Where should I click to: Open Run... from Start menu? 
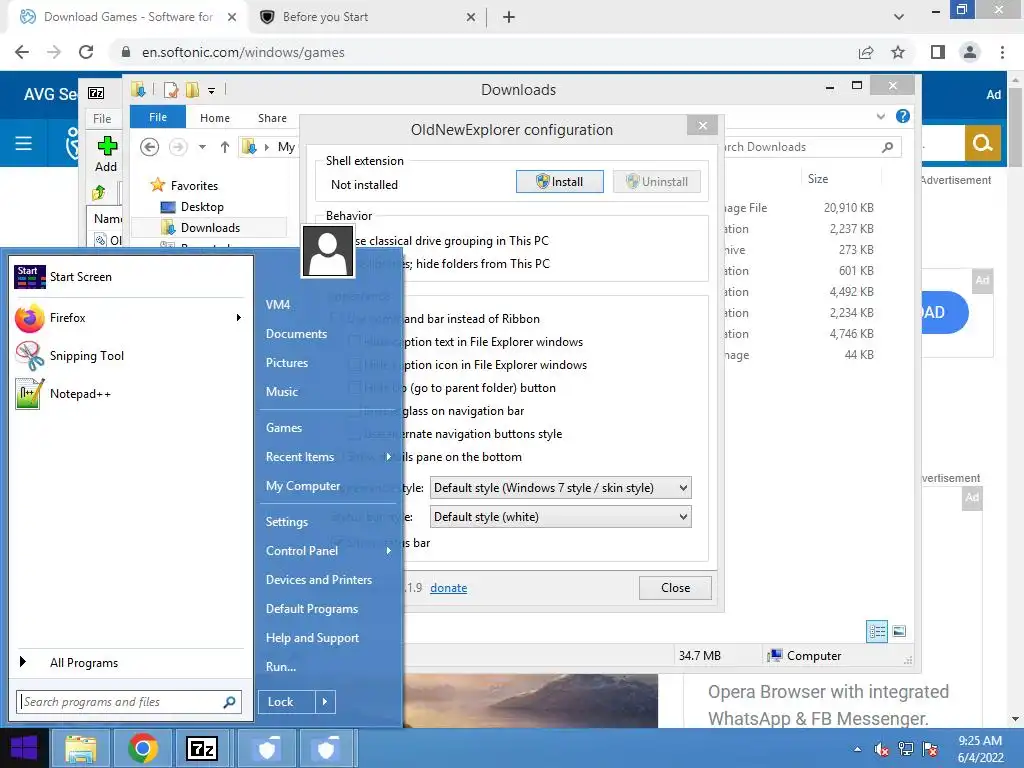[281, 667]
